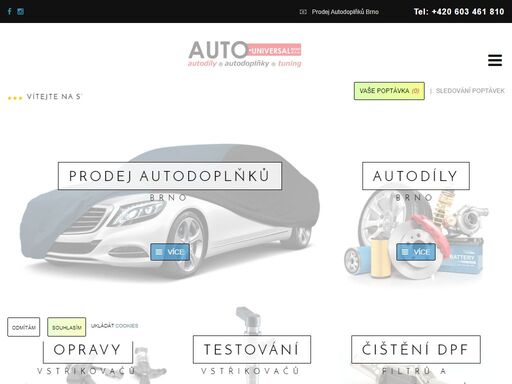Call the Tel: +420 603 461 810 number
Viewport: 512px width, 384px height.
pos(459,12)
